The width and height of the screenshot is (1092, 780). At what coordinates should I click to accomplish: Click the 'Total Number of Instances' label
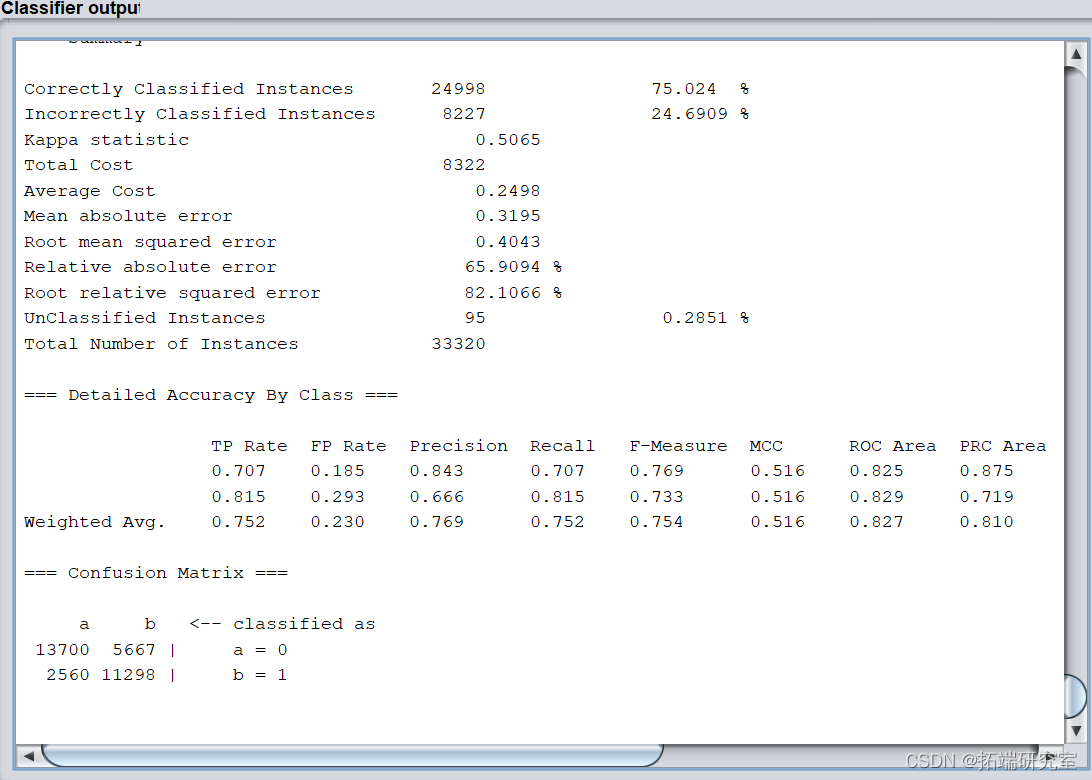click(161, 344)
